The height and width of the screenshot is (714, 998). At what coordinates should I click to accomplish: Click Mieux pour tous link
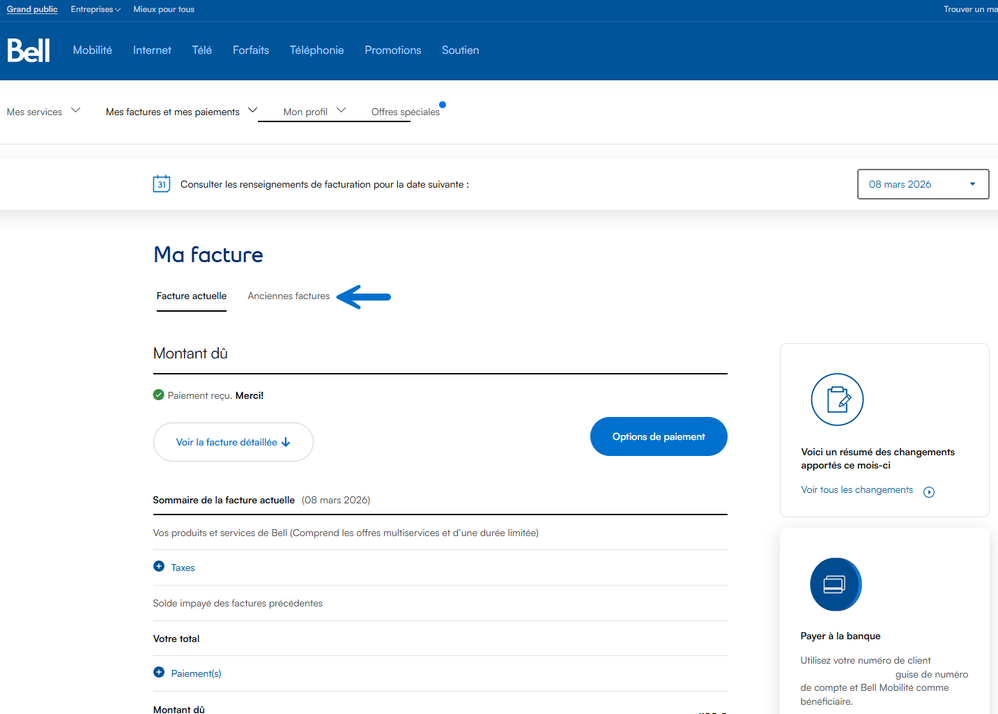(164, 9)
